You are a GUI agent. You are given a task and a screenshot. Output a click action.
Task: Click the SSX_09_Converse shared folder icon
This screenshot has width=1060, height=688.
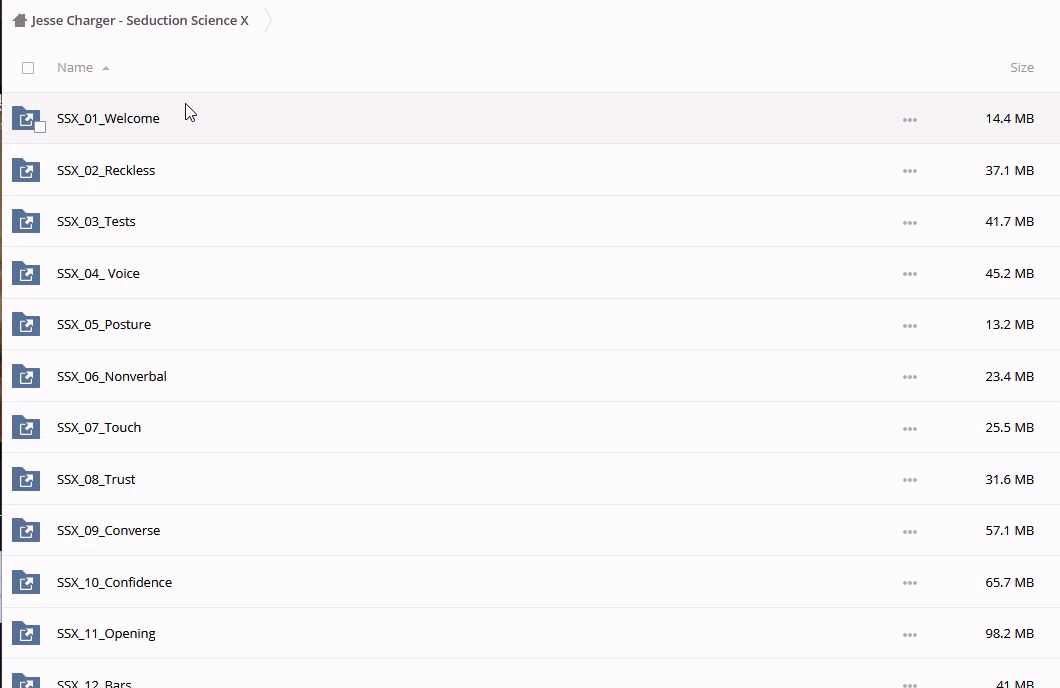pos(26,531)
